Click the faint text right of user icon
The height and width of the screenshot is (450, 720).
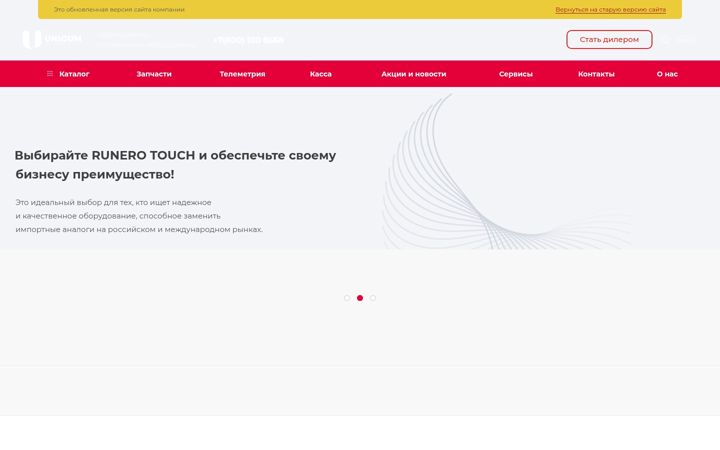tap(685, 40)
